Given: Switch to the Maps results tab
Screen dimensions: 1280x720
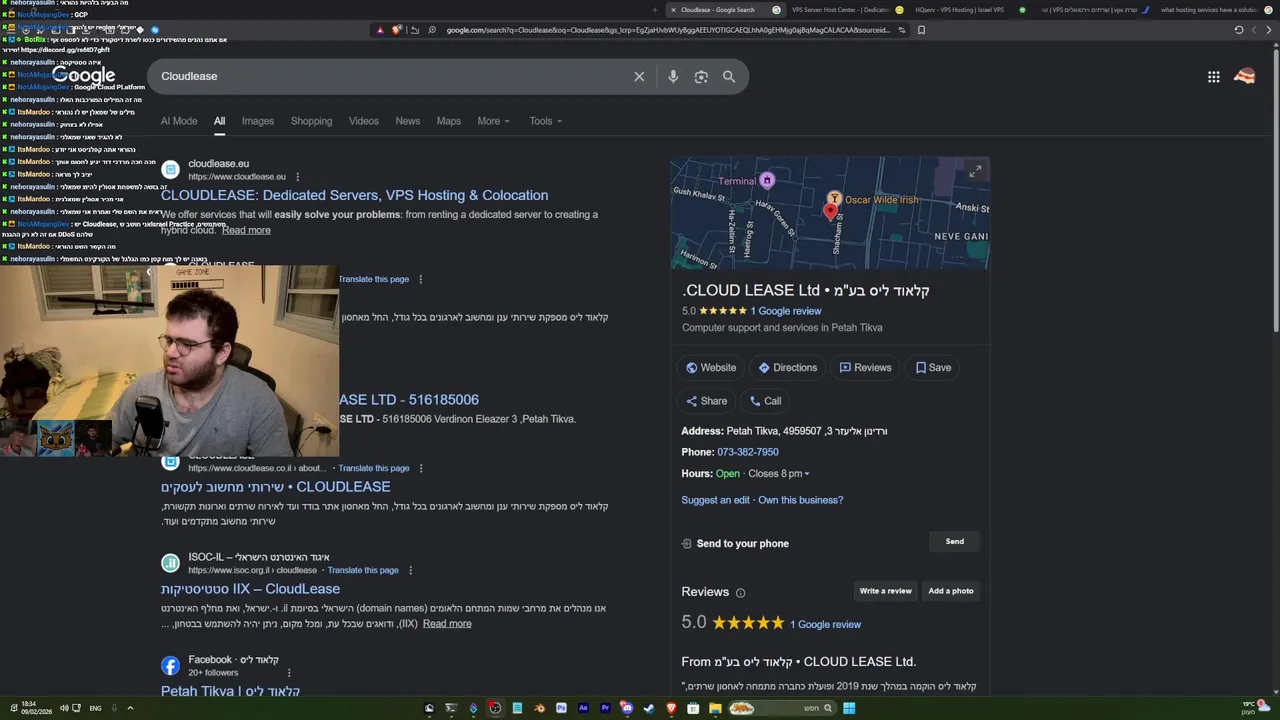Looking at the screenshot, I should pos(449,121).
